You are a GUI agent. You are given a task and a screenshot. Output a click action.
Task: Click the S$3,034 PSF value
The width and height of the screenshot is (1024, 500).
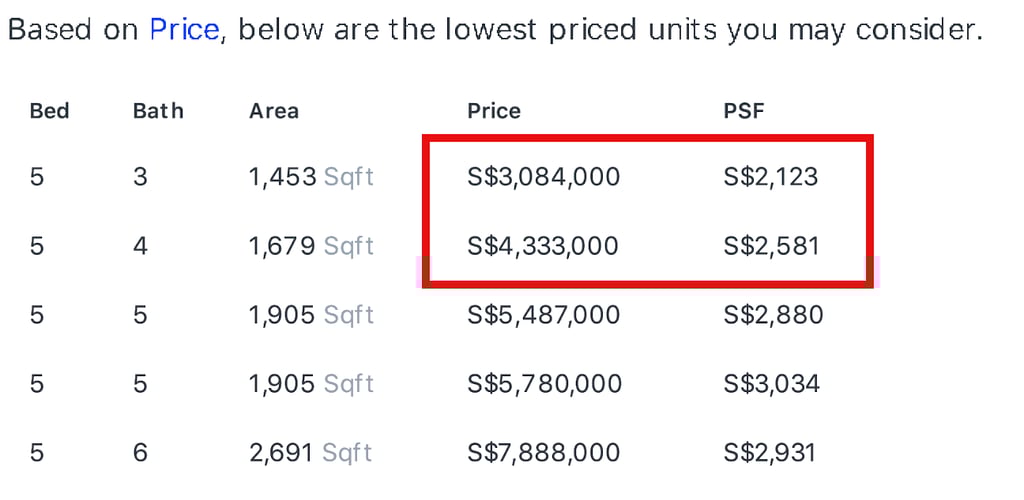click(x=772, y=384)
